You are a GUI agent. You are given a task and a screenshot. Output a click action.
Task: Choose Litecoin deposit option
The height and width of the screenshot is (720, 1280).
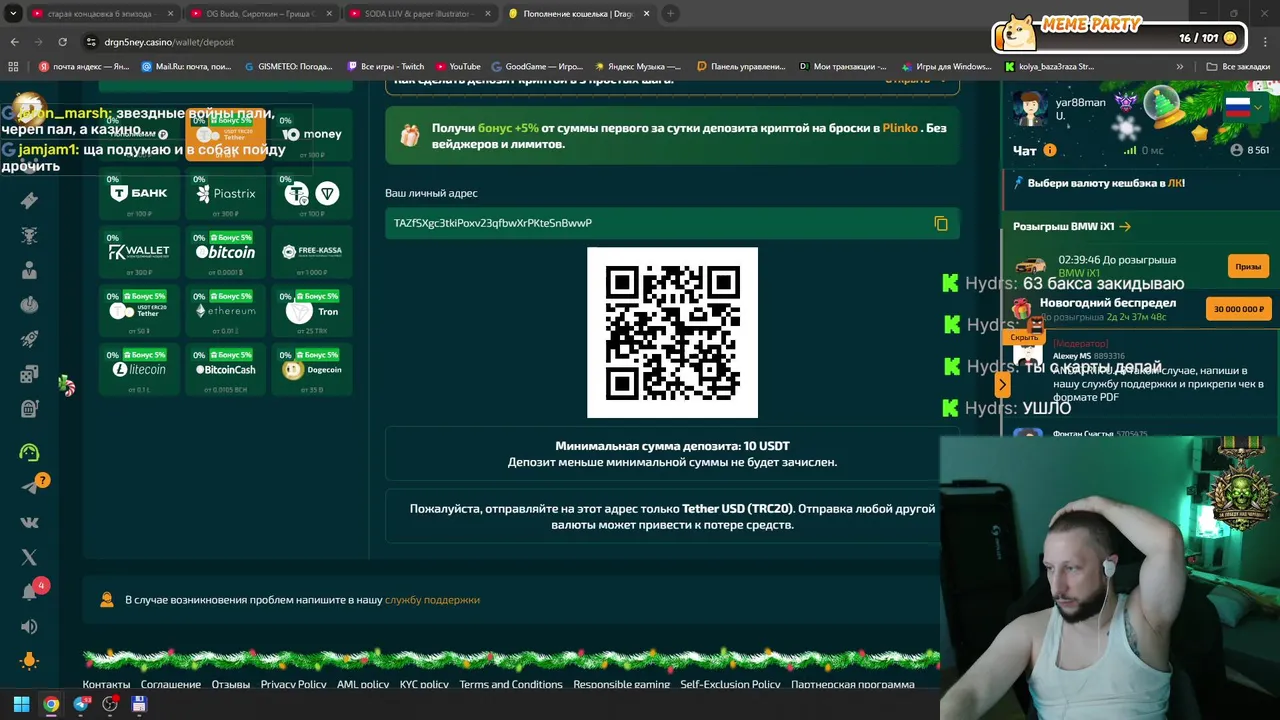pyautogui.click(x=139, y=370)
